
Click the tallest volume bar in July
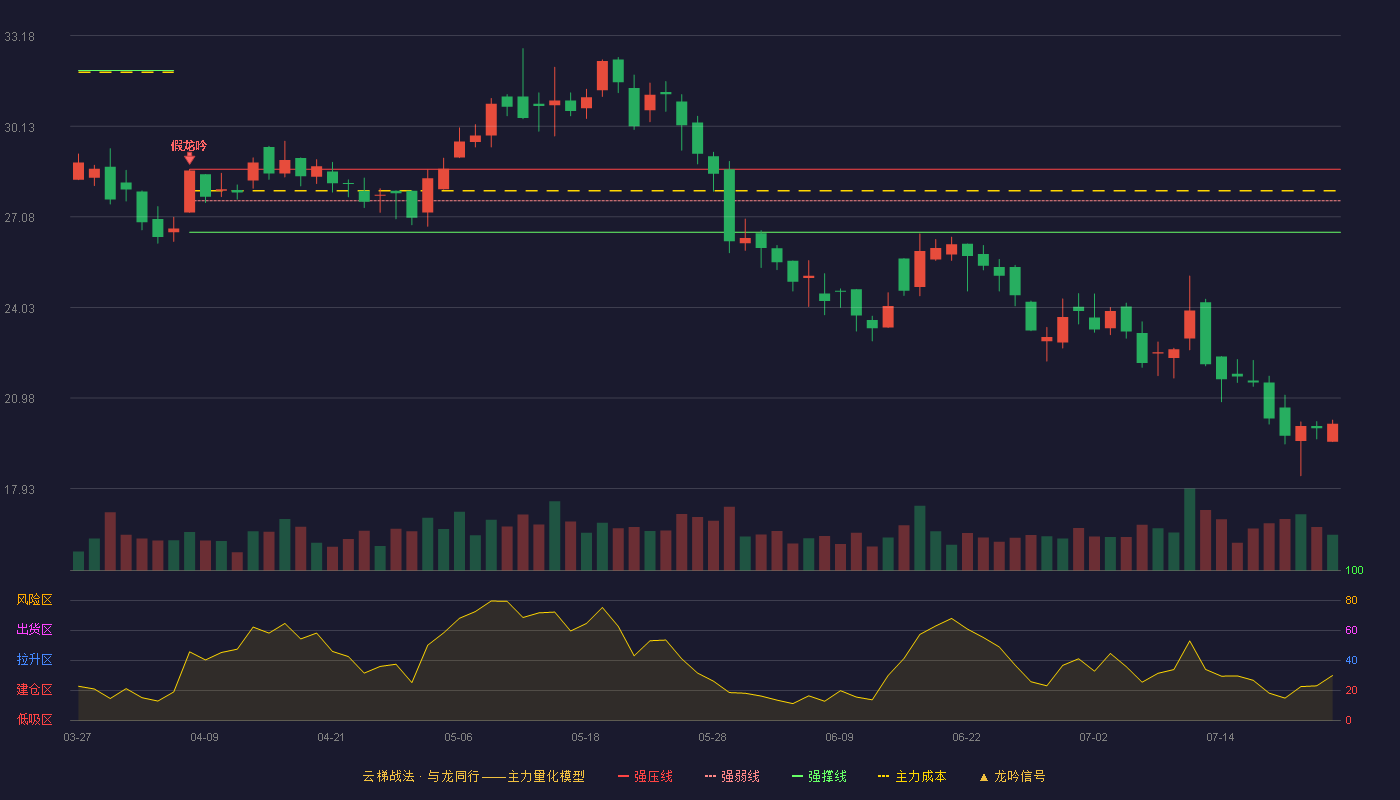(1189, 529)
